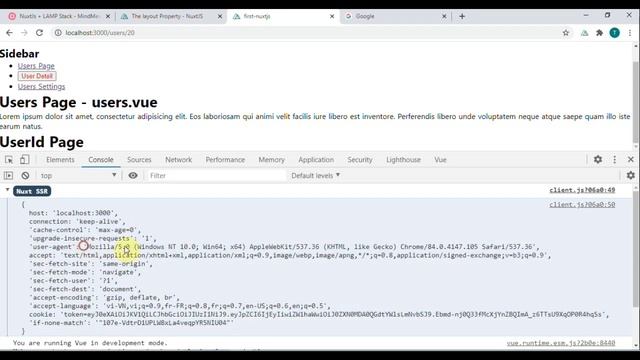Toggle the device toolbar icon

click(24, 160)
